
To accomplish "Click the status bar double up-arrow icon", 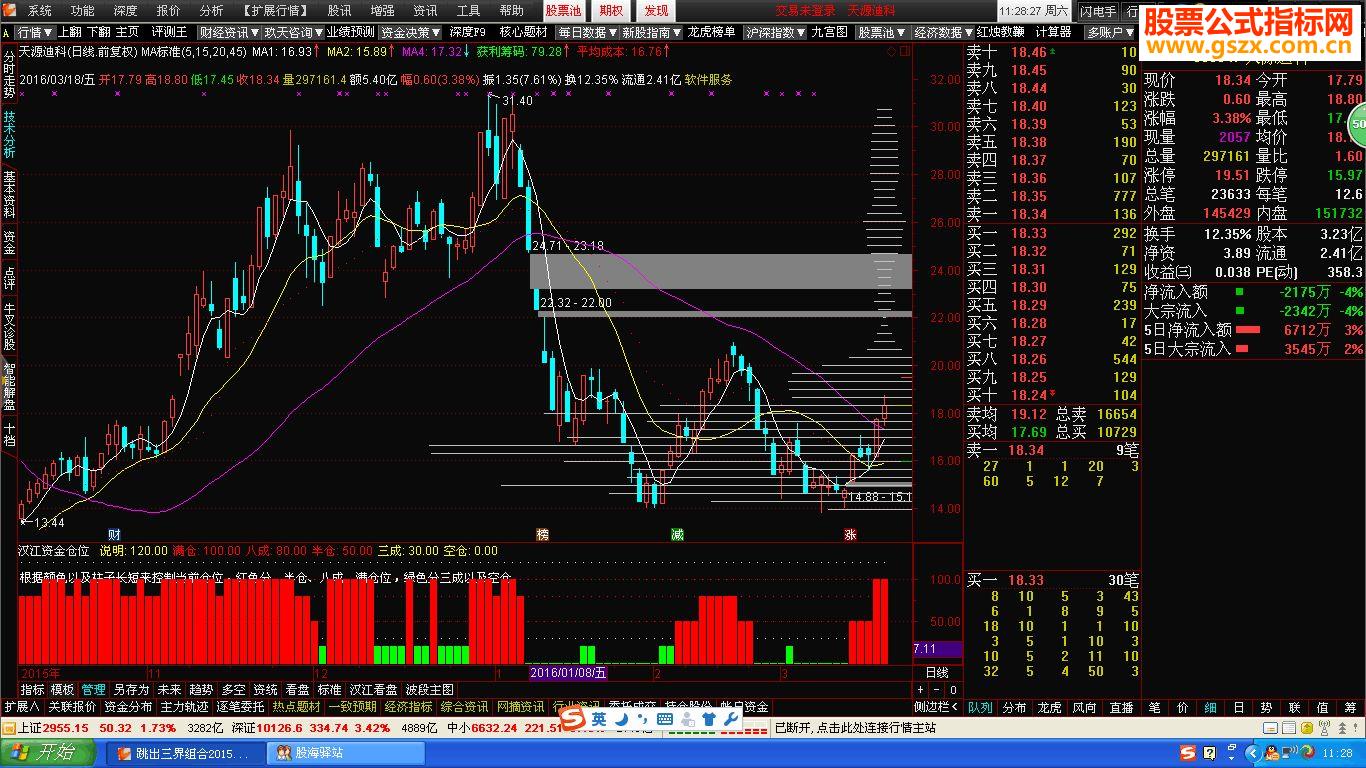I will tap(1342, 728).
